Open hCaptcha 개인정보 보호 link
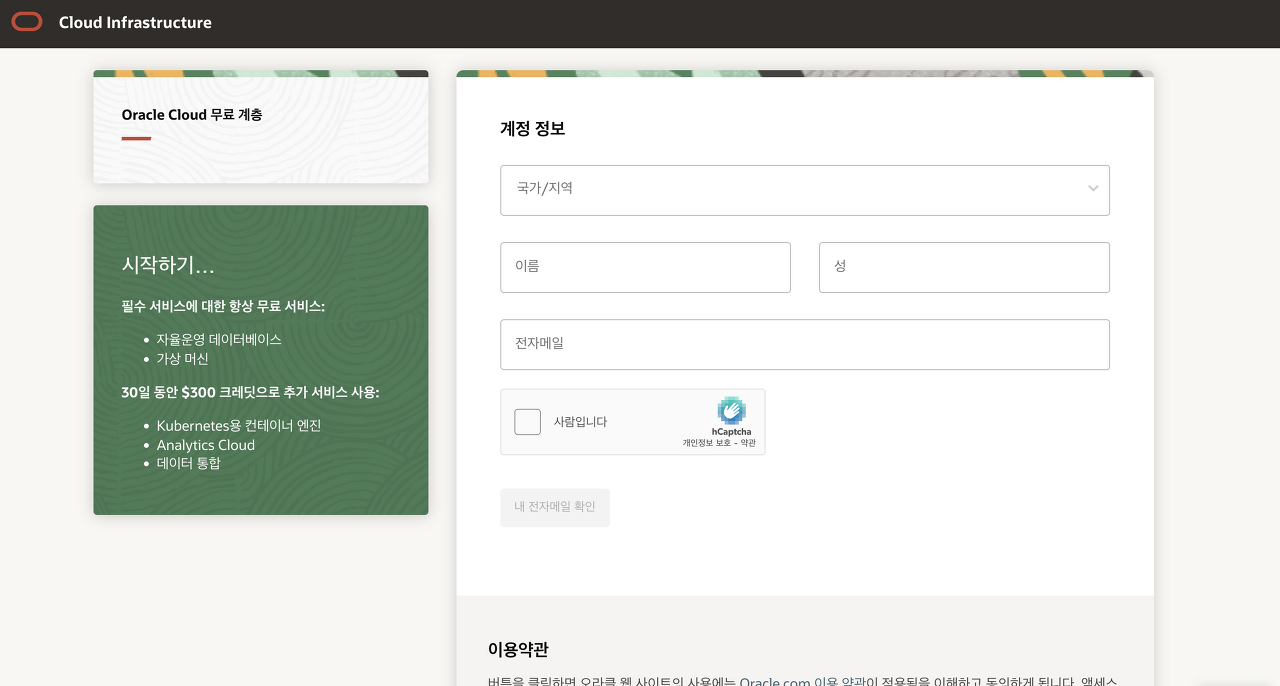The width and height of the screenshot is (1280, 686). point(707,443)
